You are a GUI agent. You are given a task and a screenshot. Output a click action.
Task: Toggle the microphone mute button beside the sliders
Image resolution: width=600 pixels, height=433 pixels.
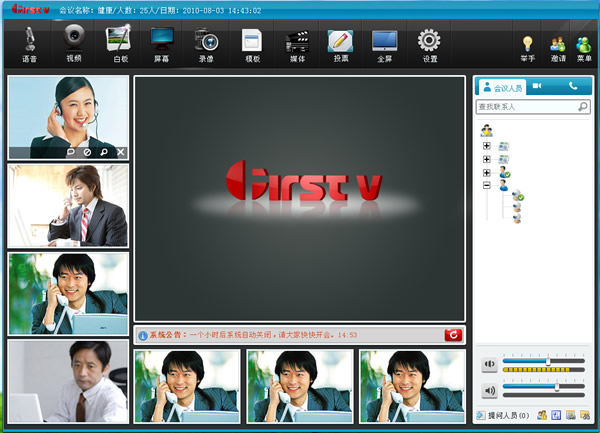pyautogui.click(x=489, y=364)
